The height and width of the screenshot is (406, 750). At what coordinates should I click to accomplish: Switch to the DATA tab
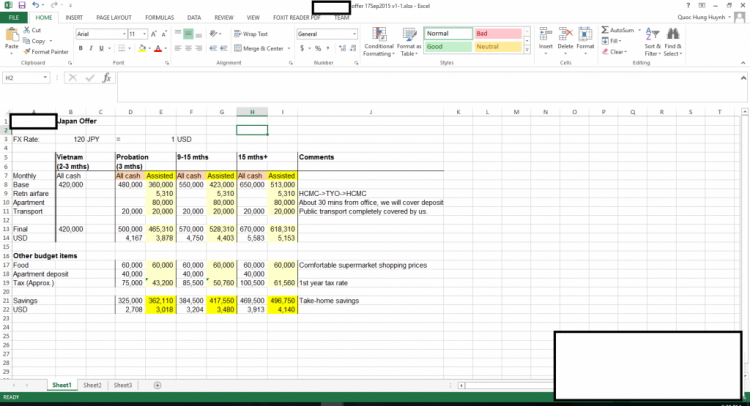tap(194, 18)
